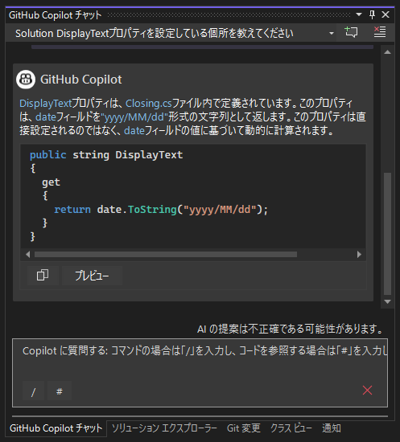Viewport: 400px width, 442px height.
Task: Copy the code block to clipboard
Action: [43, 275]
